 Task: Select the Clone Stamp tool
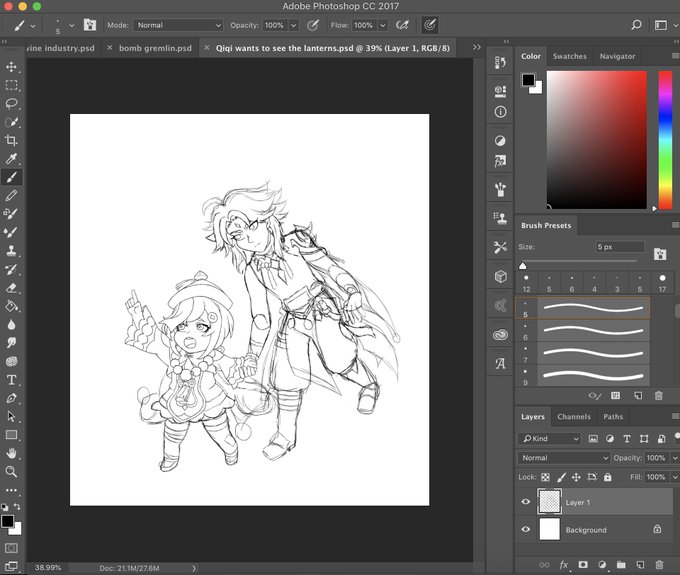tap(11, 250)
